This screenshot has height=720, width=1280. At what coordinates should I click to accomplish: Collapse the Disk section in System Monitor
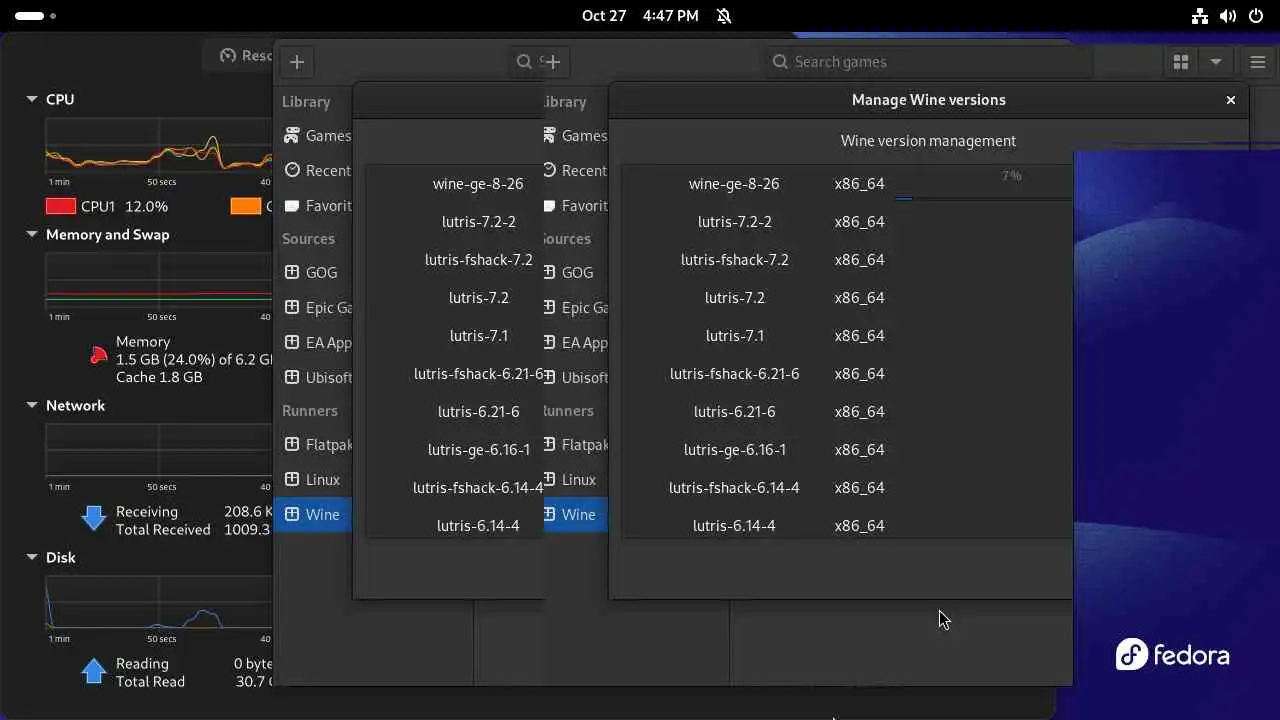point(32,558)
